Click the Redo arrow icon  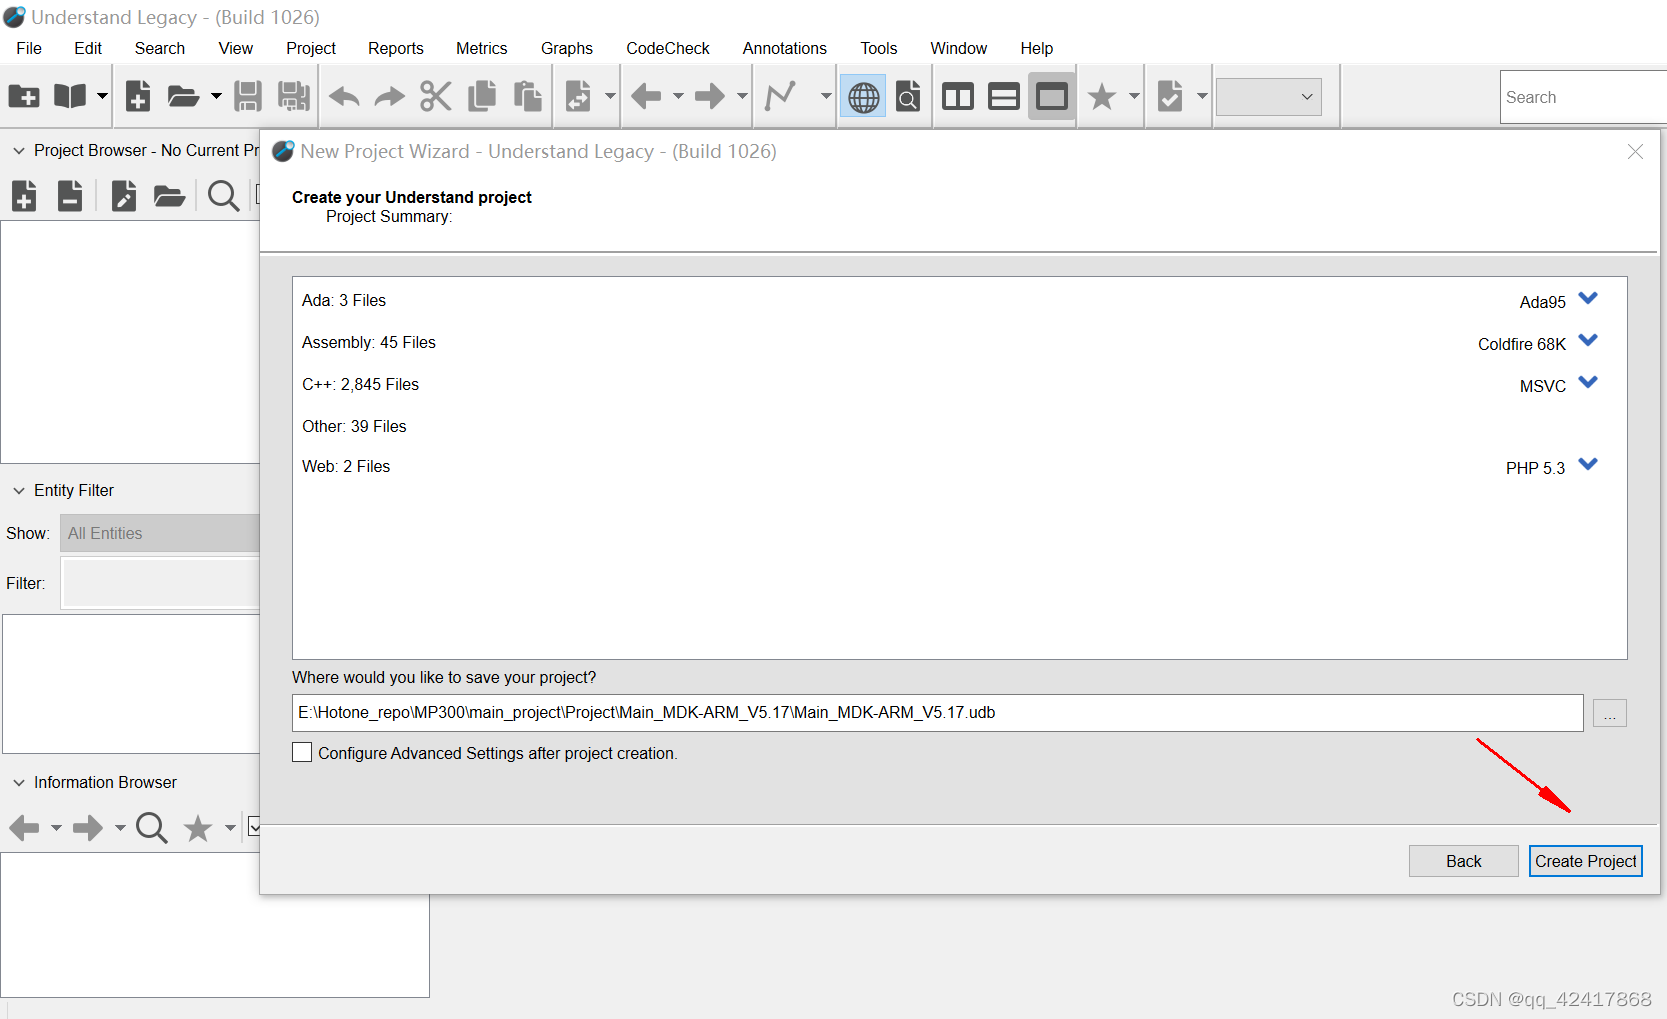[x=389, y=97]
